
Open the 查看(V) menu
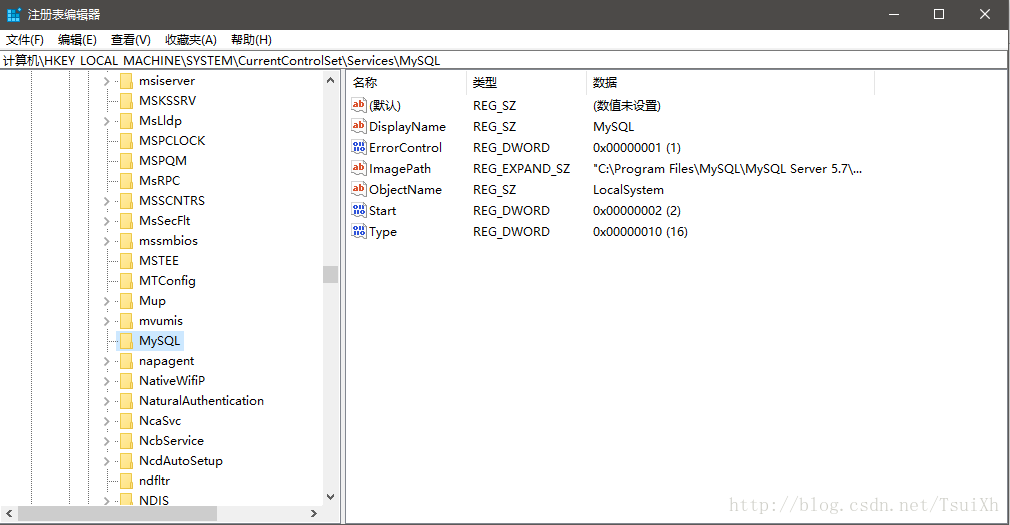[131, 40]
